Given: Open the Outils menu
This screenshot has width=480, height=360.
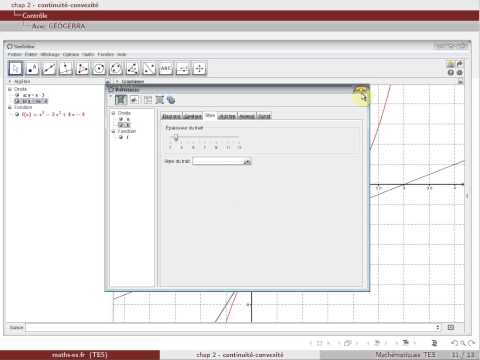Looking at the screenshot, I should (88, 54).
